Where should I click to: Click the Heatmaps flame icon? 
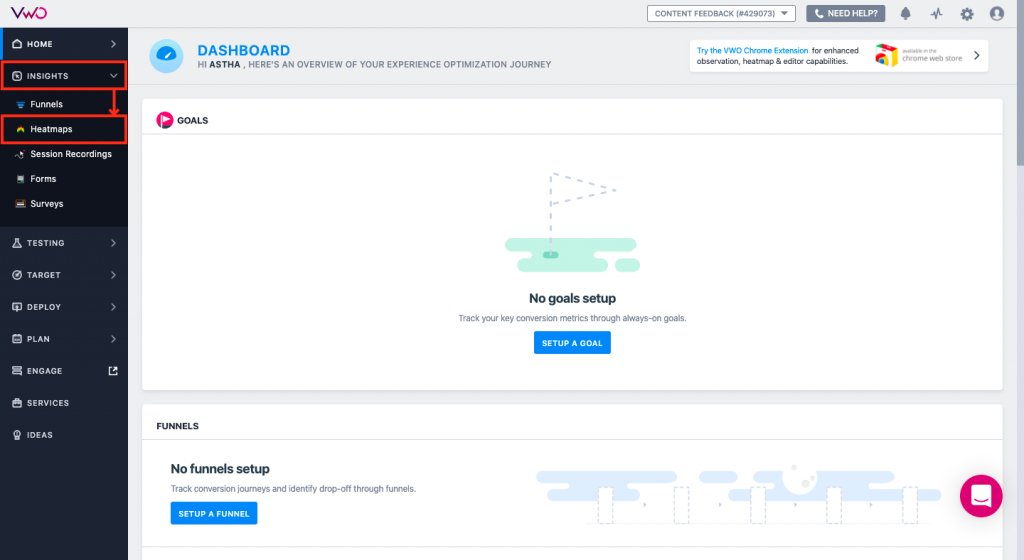20,129
